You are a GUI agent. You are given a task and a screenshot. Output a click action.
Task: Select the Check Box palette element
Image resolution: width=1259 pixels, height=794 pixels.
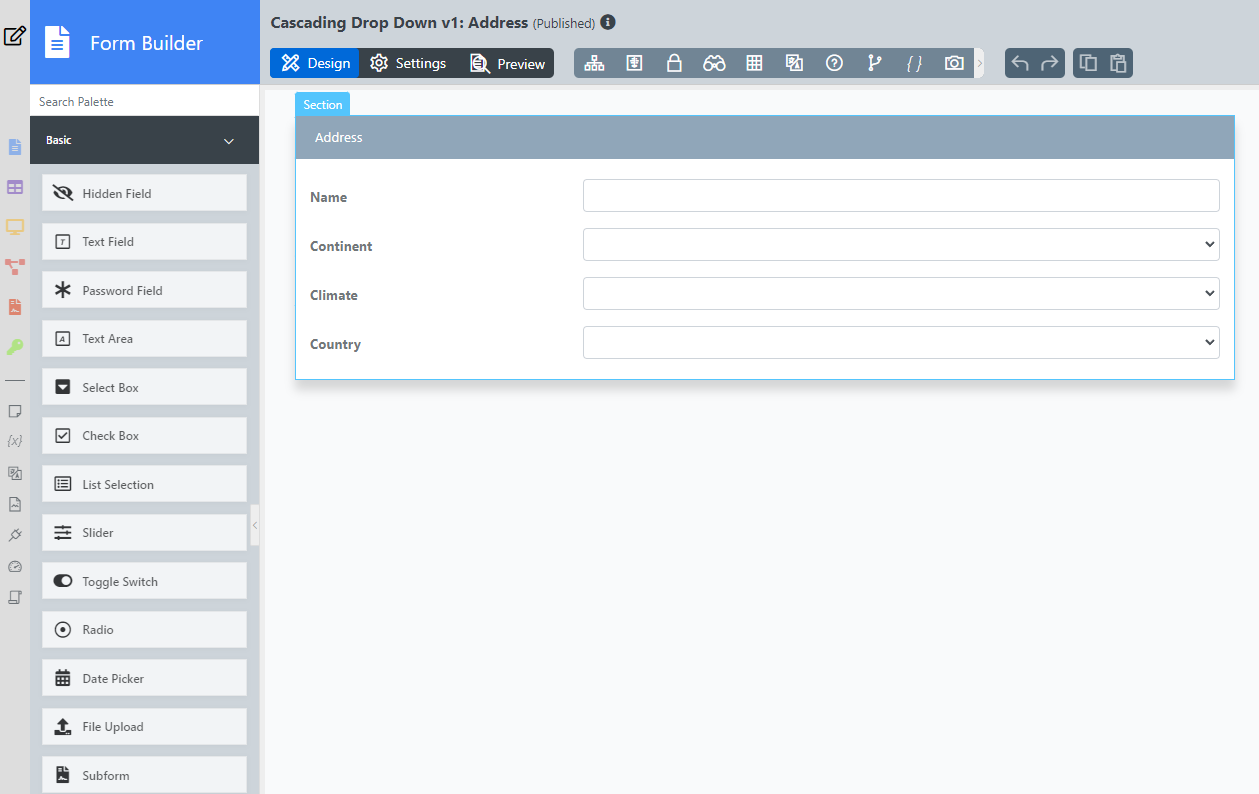tap(144, 435)
